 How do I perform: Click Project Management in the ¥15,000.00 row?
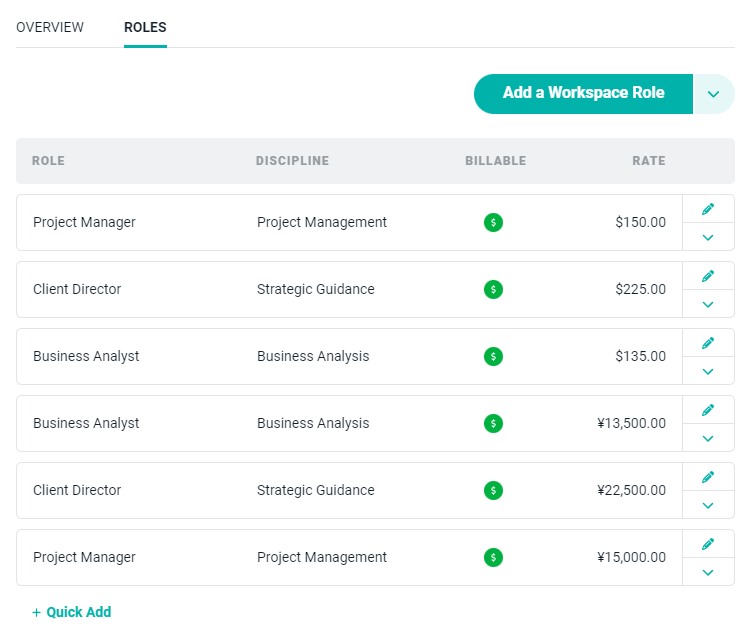pos(322,557)
